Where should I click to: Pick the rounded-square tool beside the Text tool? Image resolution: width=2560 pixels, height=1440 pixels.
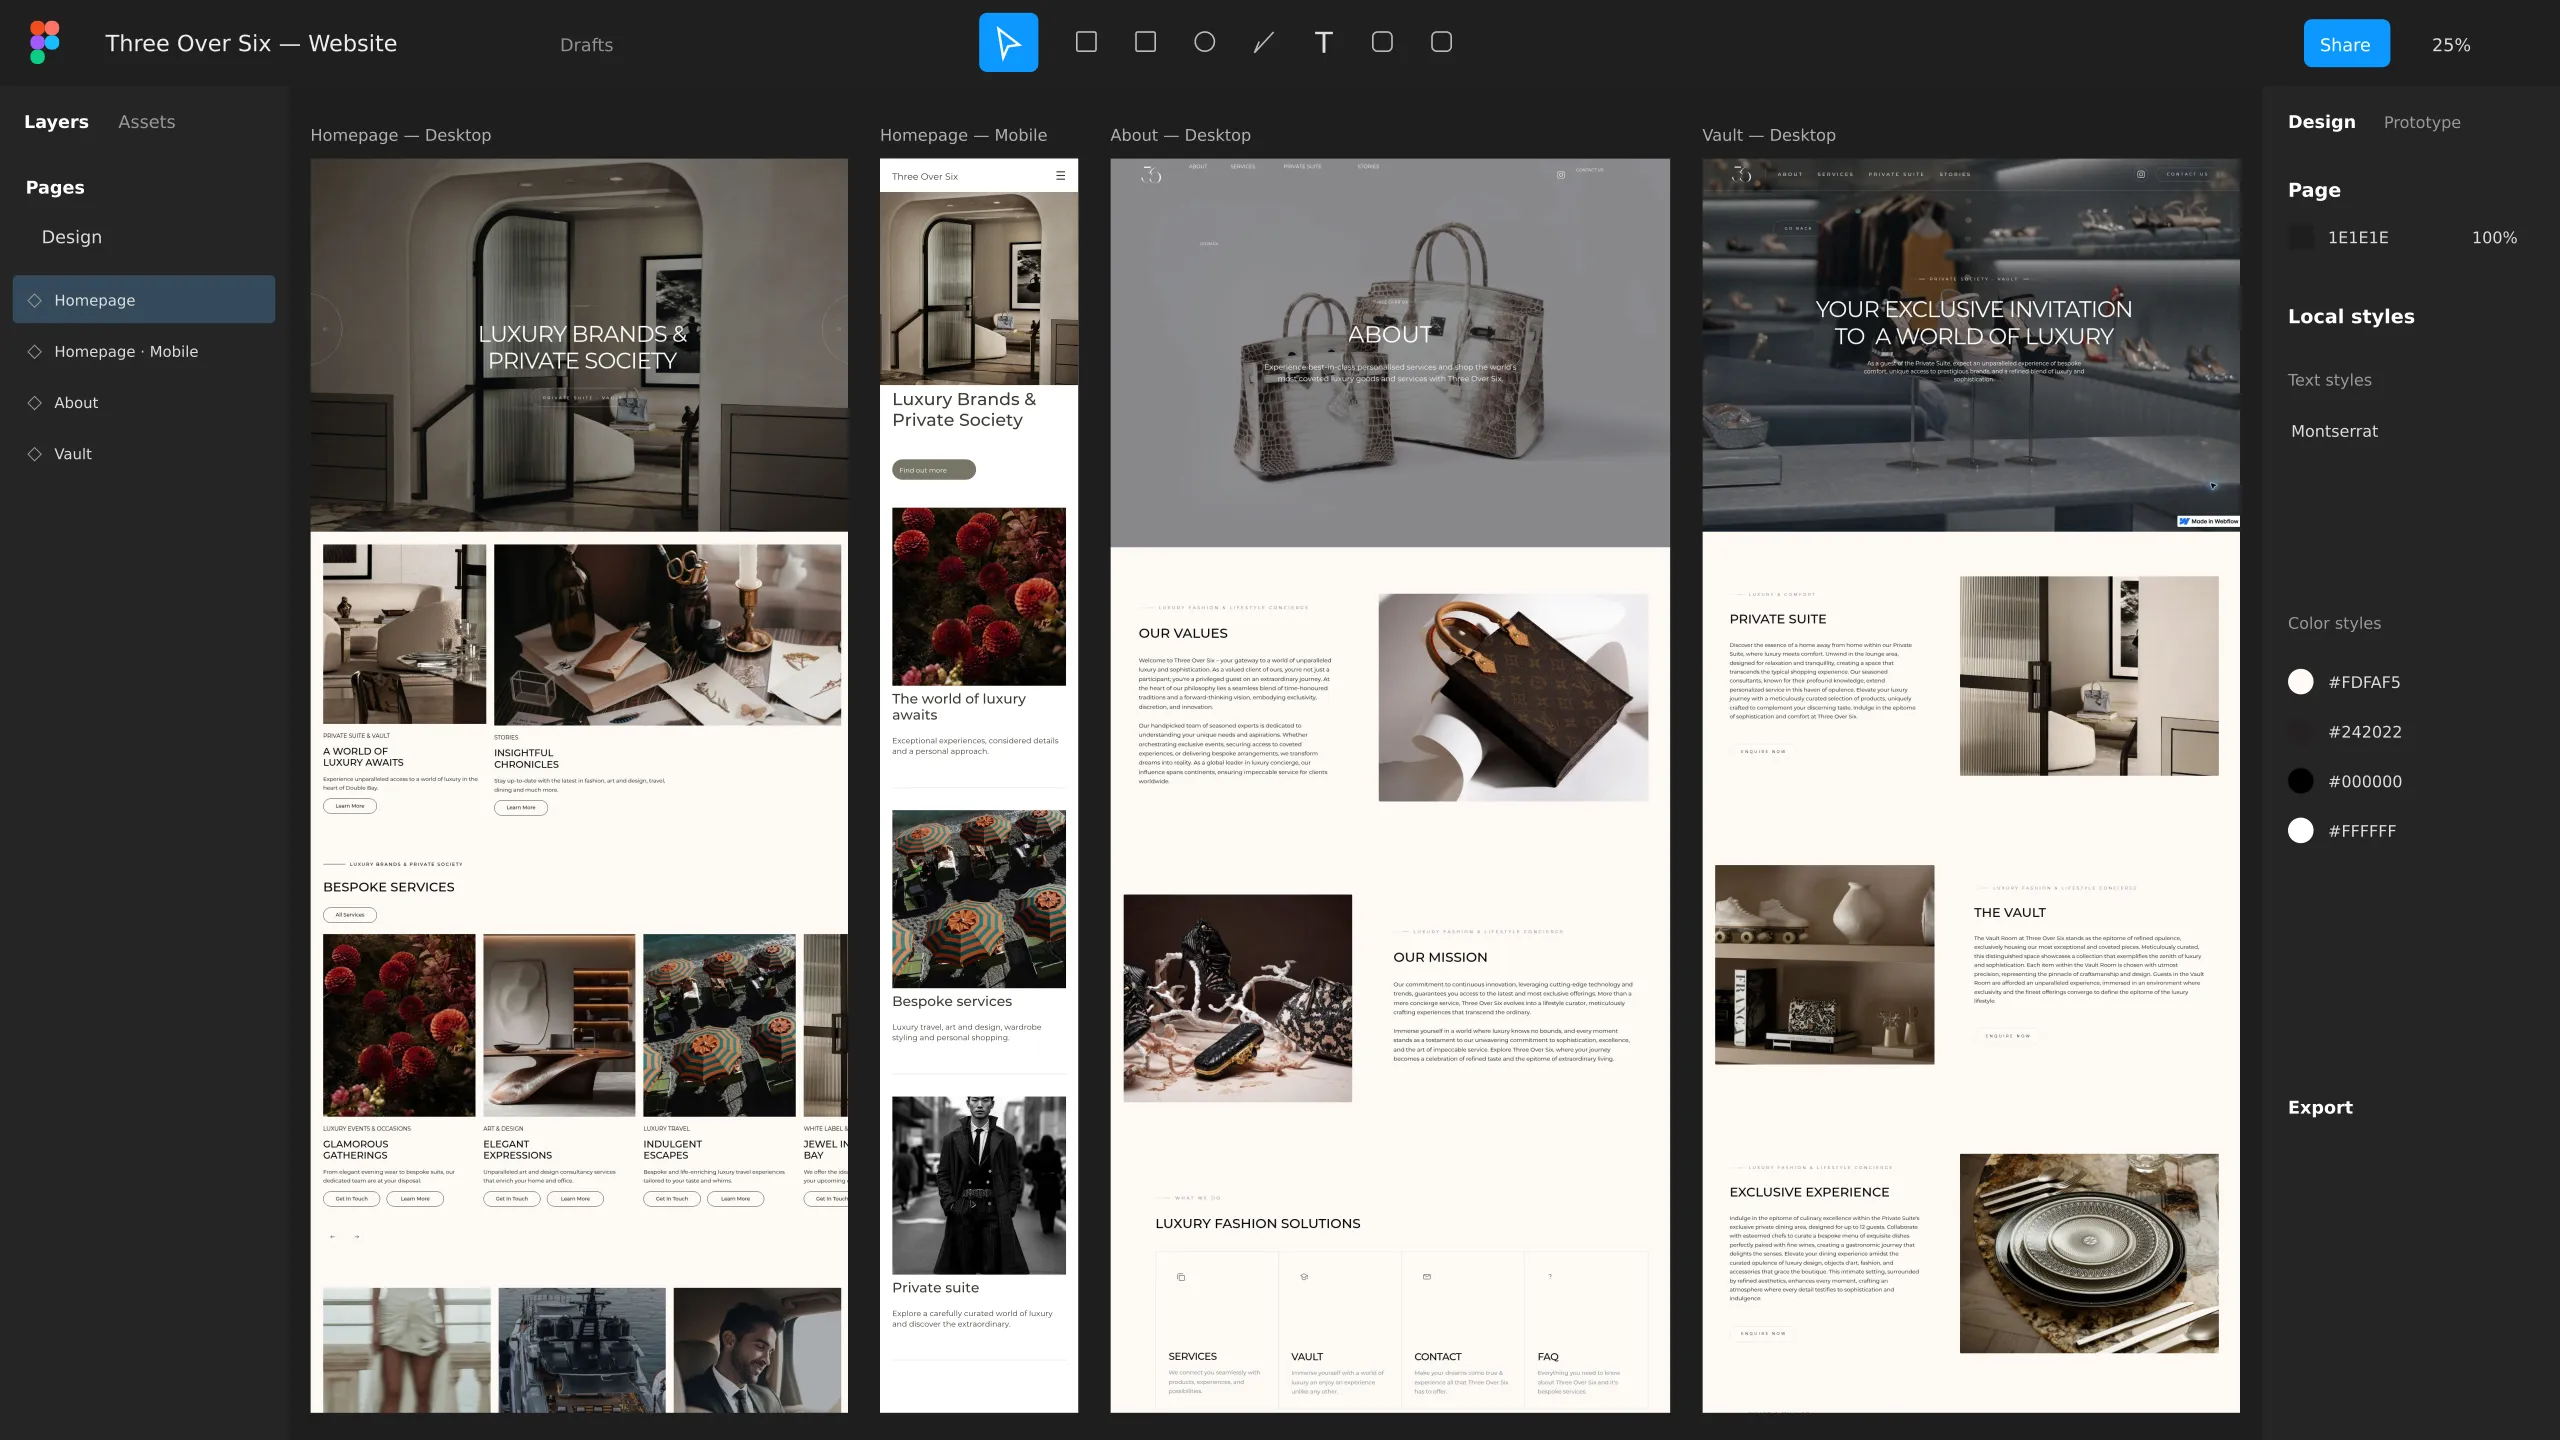coord(1382,42)
